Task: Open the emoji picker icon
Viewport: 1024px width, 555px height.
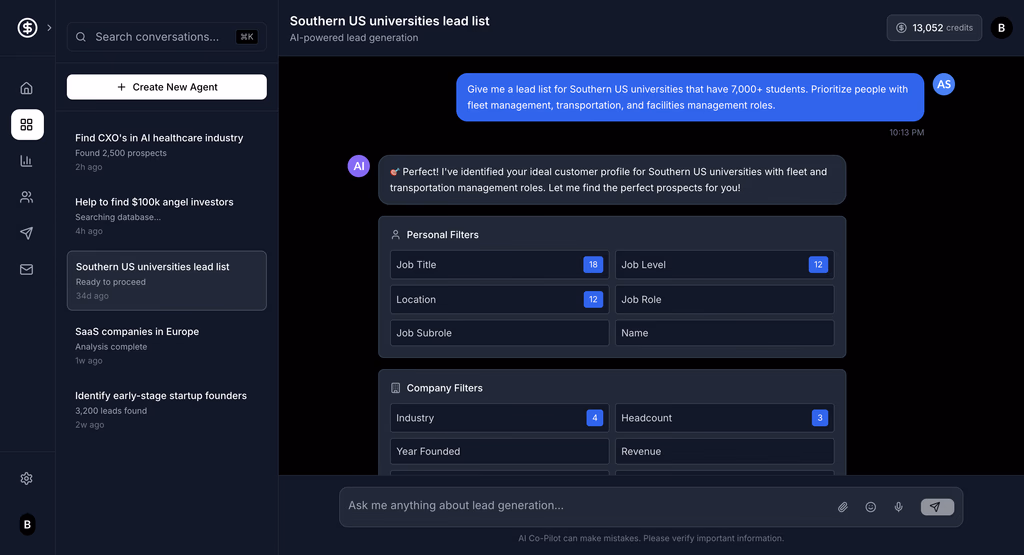Action: tap(871, 507)
